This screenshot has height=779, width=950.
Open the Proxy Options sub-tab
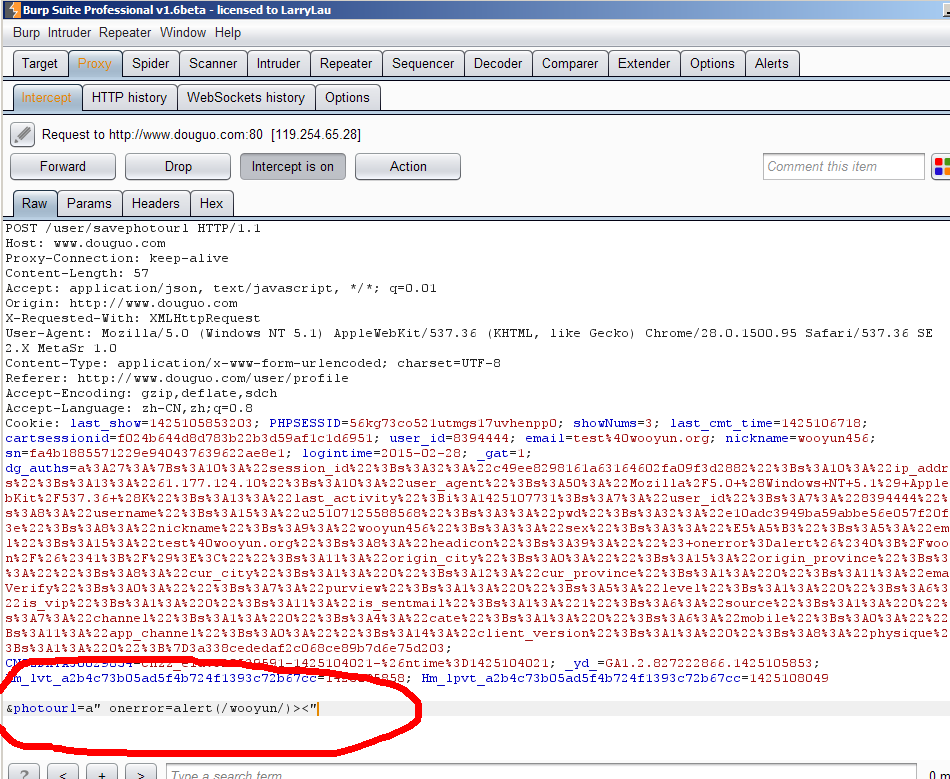coord(347,98)
